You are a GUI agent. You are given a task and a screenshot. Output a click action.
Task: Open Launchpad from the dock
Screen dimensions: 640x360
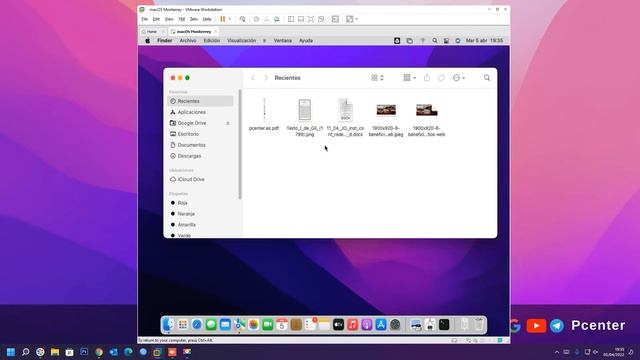click(x=182, y=324)
